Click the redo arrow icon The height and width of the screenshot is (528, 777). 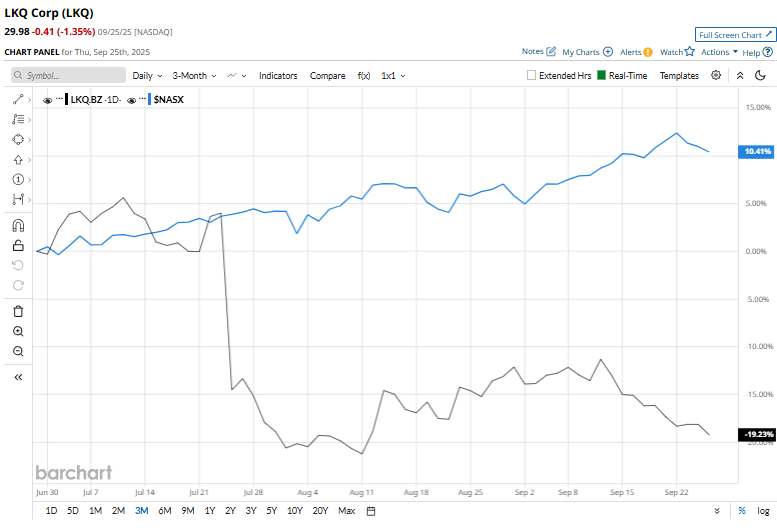point(18,285)
